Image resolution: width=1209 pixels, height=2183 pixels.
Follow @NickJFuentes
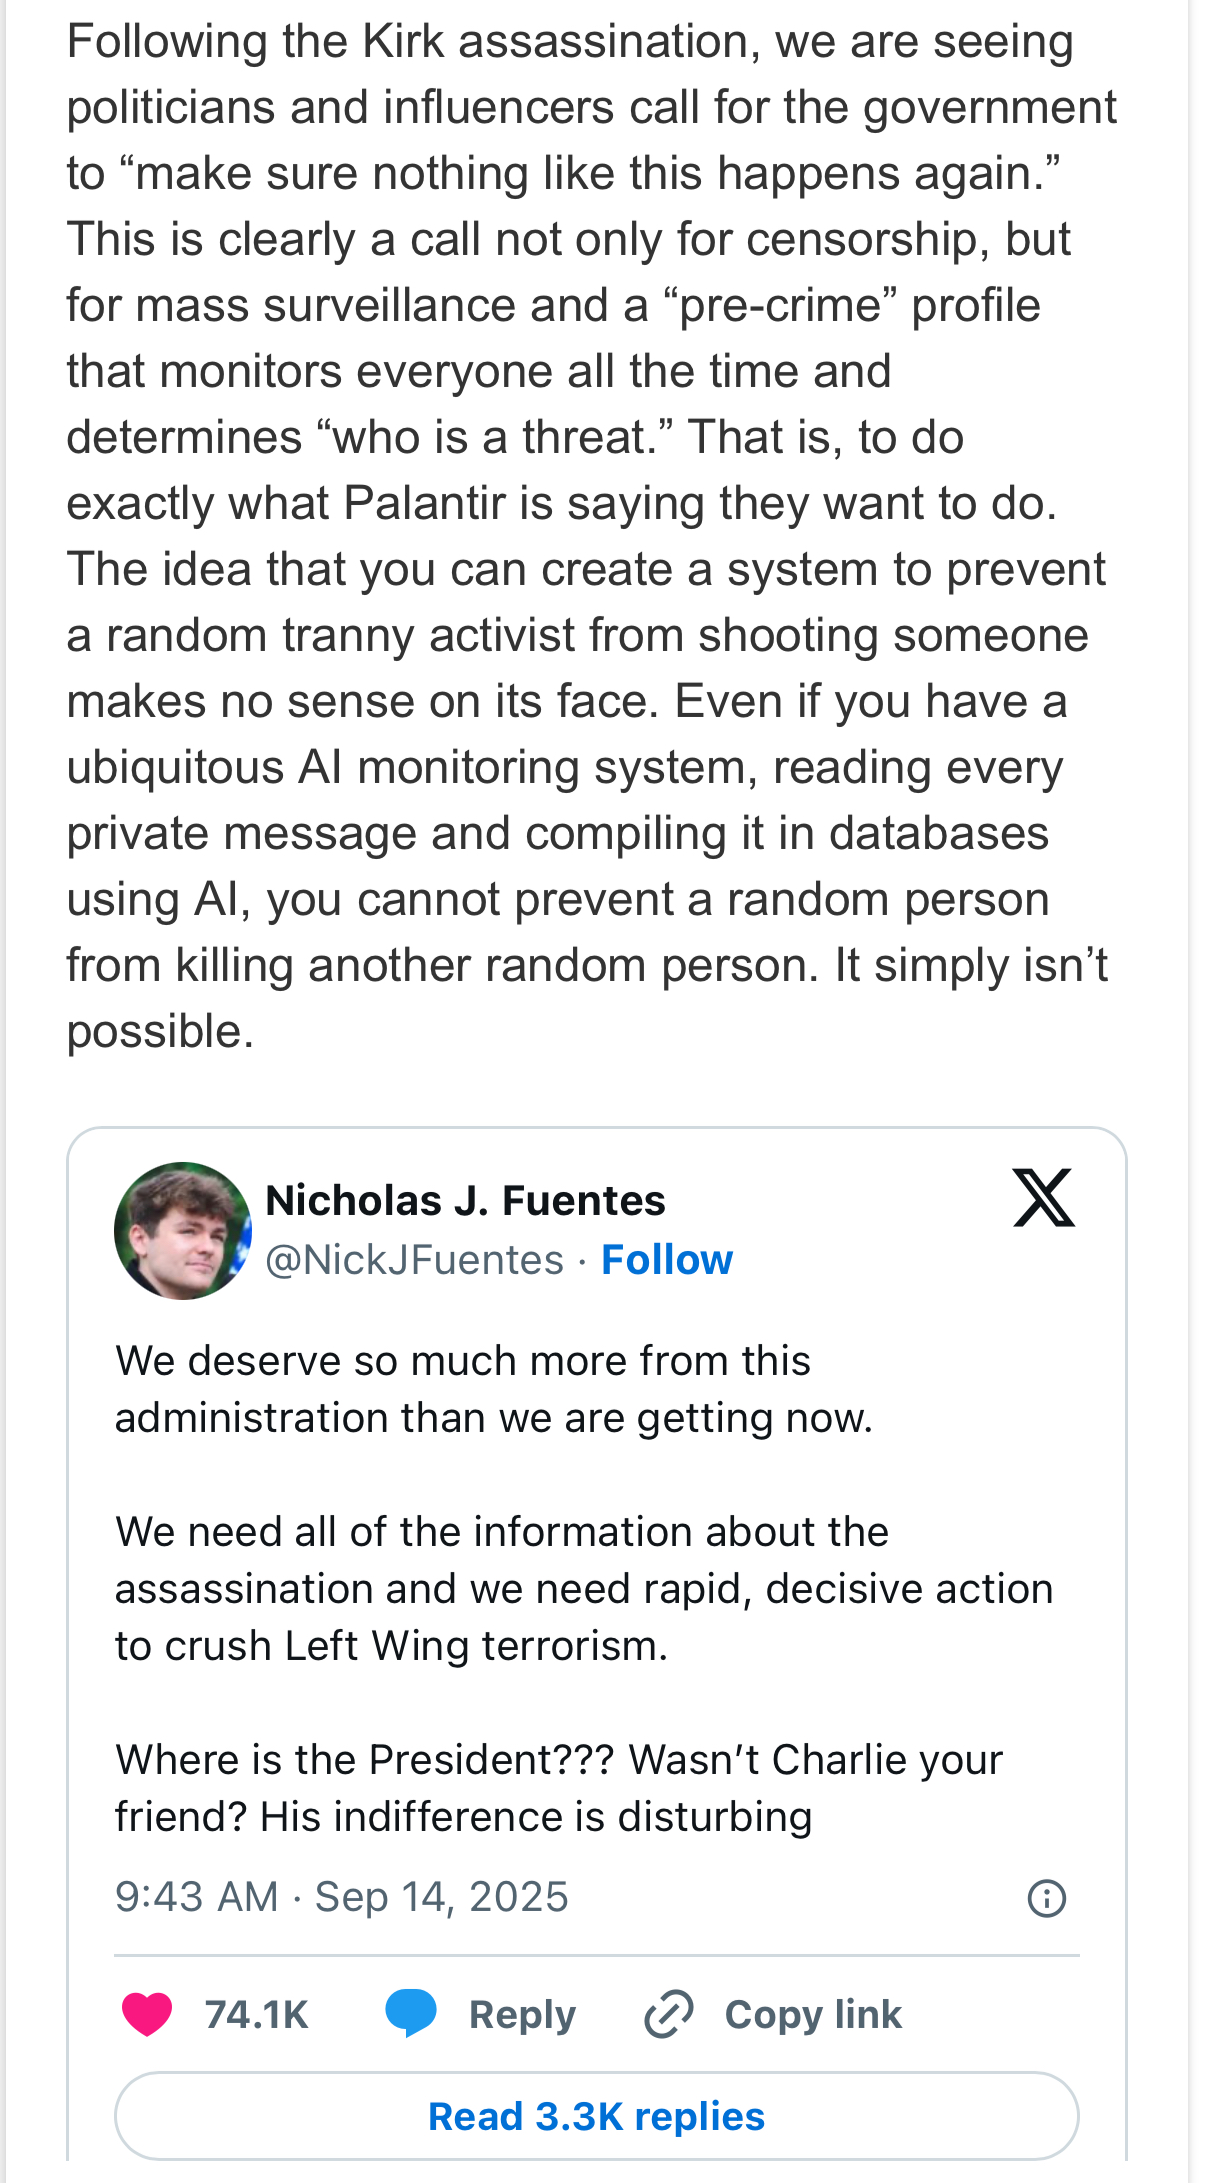(x=667, y=1260)
